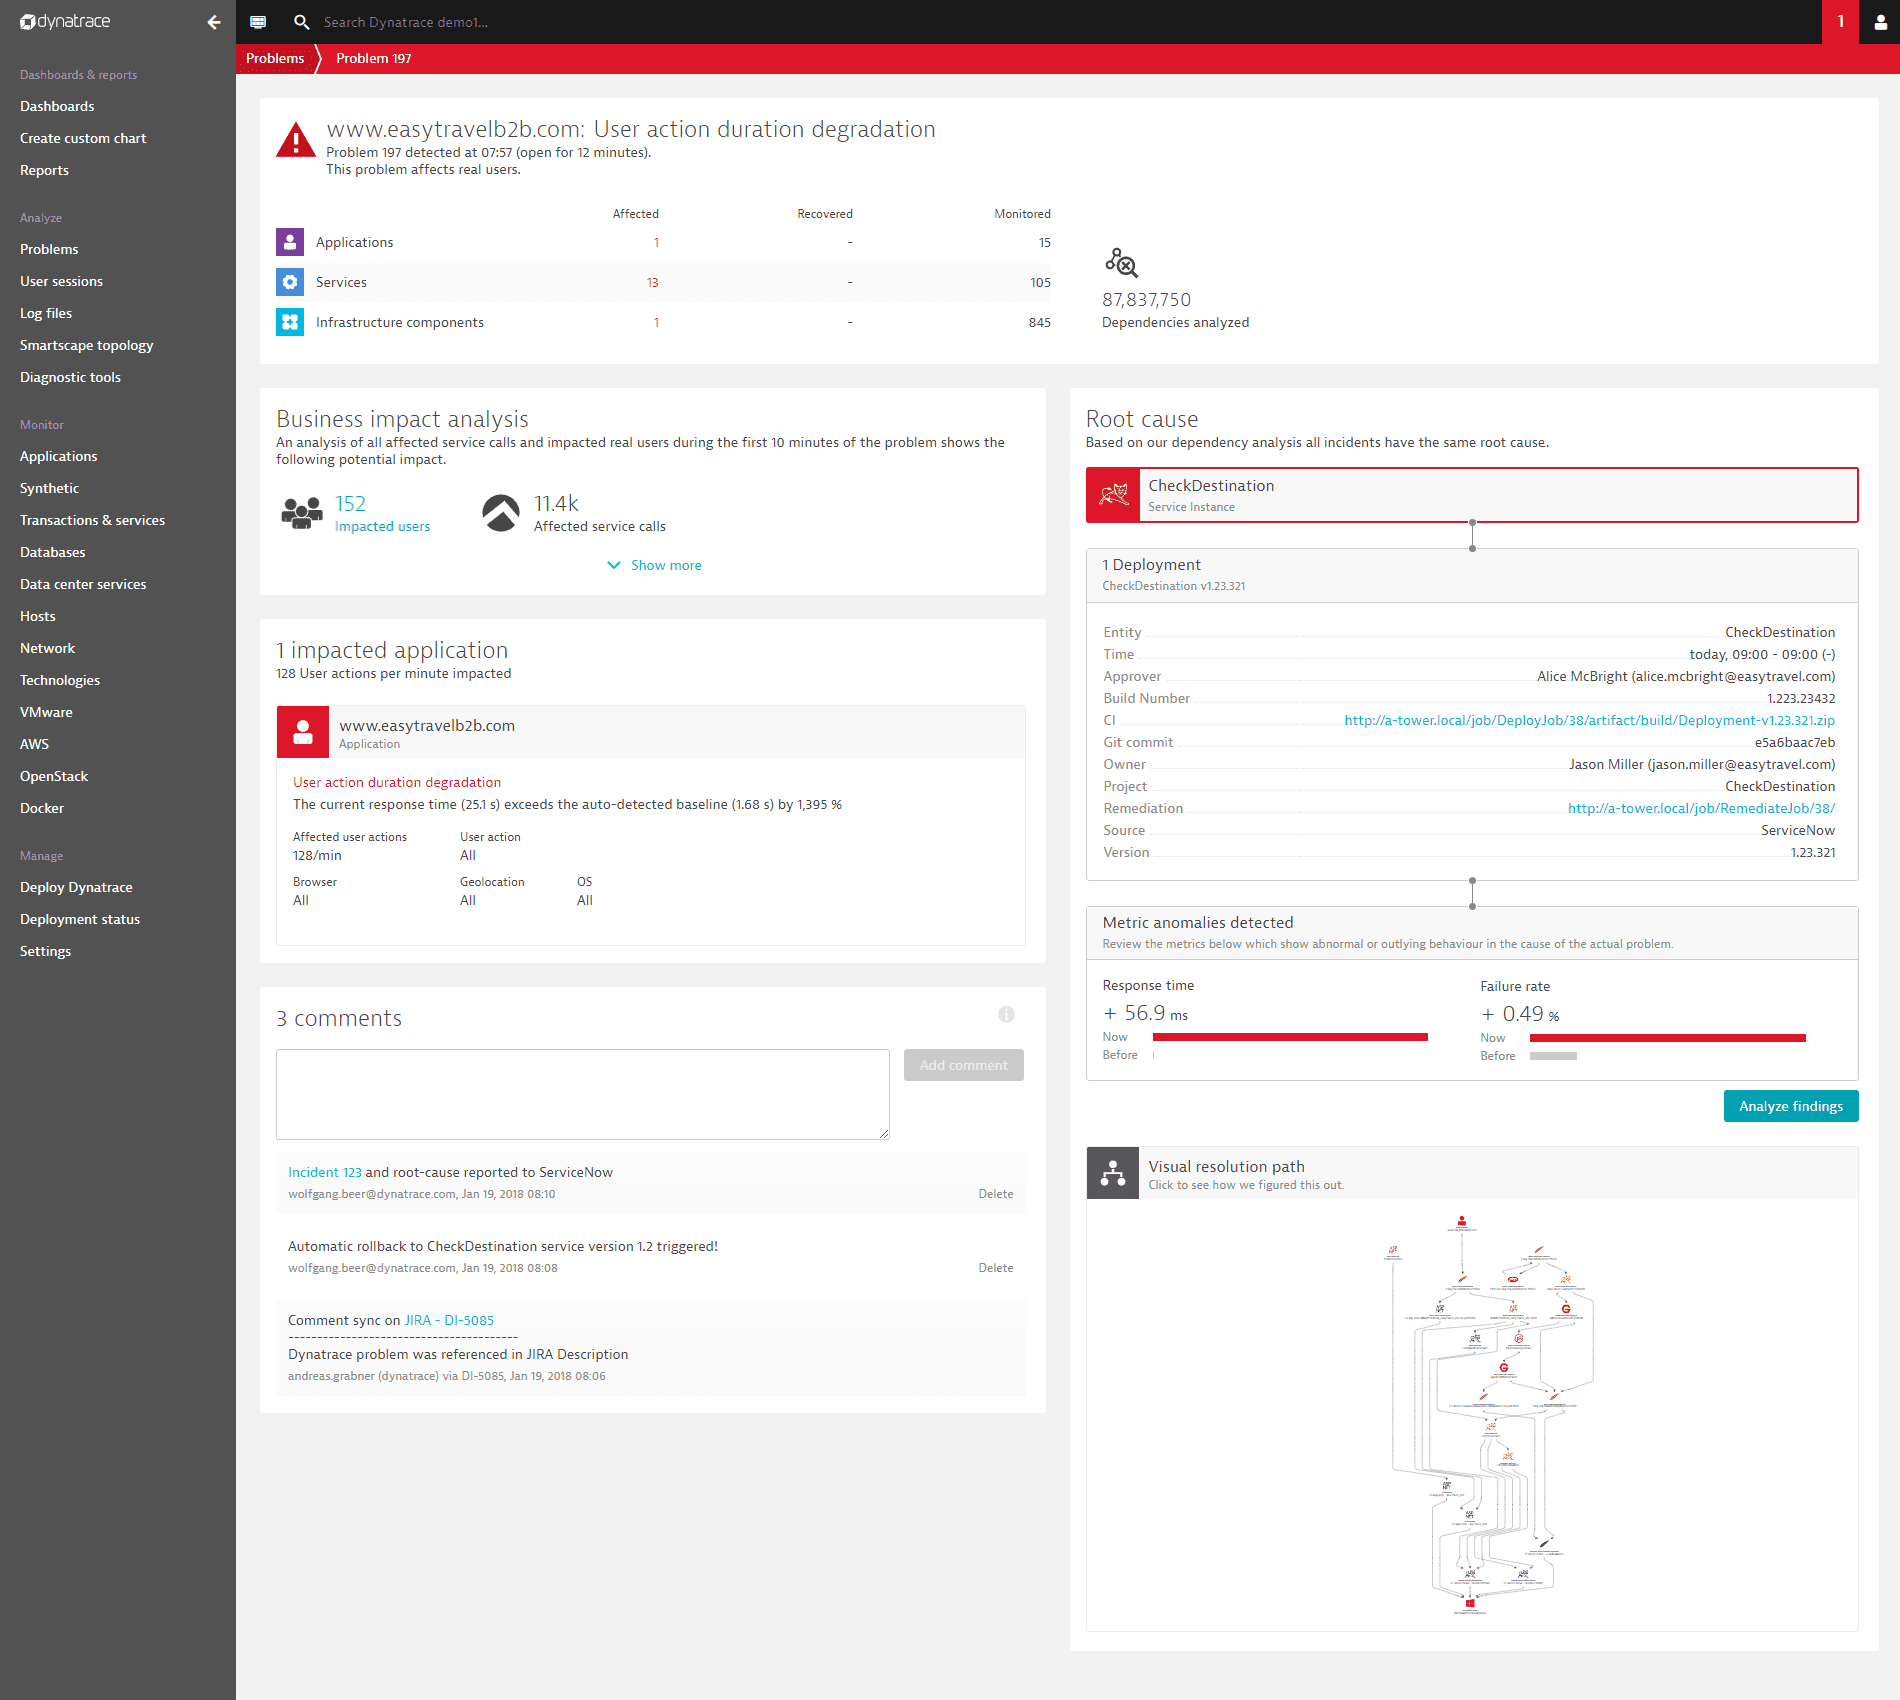
Task: Navigate to Hosts in sidebar
Action: (38, 616)
